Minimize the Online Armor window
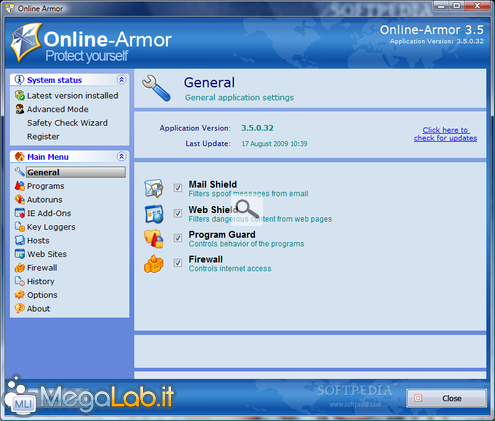The width and height of the screenshot is (495, 421). pyautogui.click(x=441, y=6)
